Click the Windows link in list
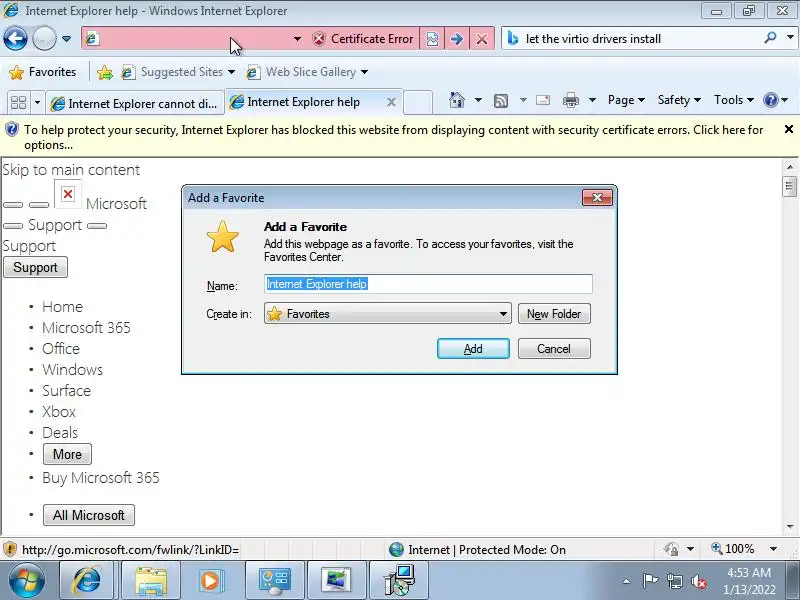Image resolution: width=800 pixels, height=600 pixels. 72,369
